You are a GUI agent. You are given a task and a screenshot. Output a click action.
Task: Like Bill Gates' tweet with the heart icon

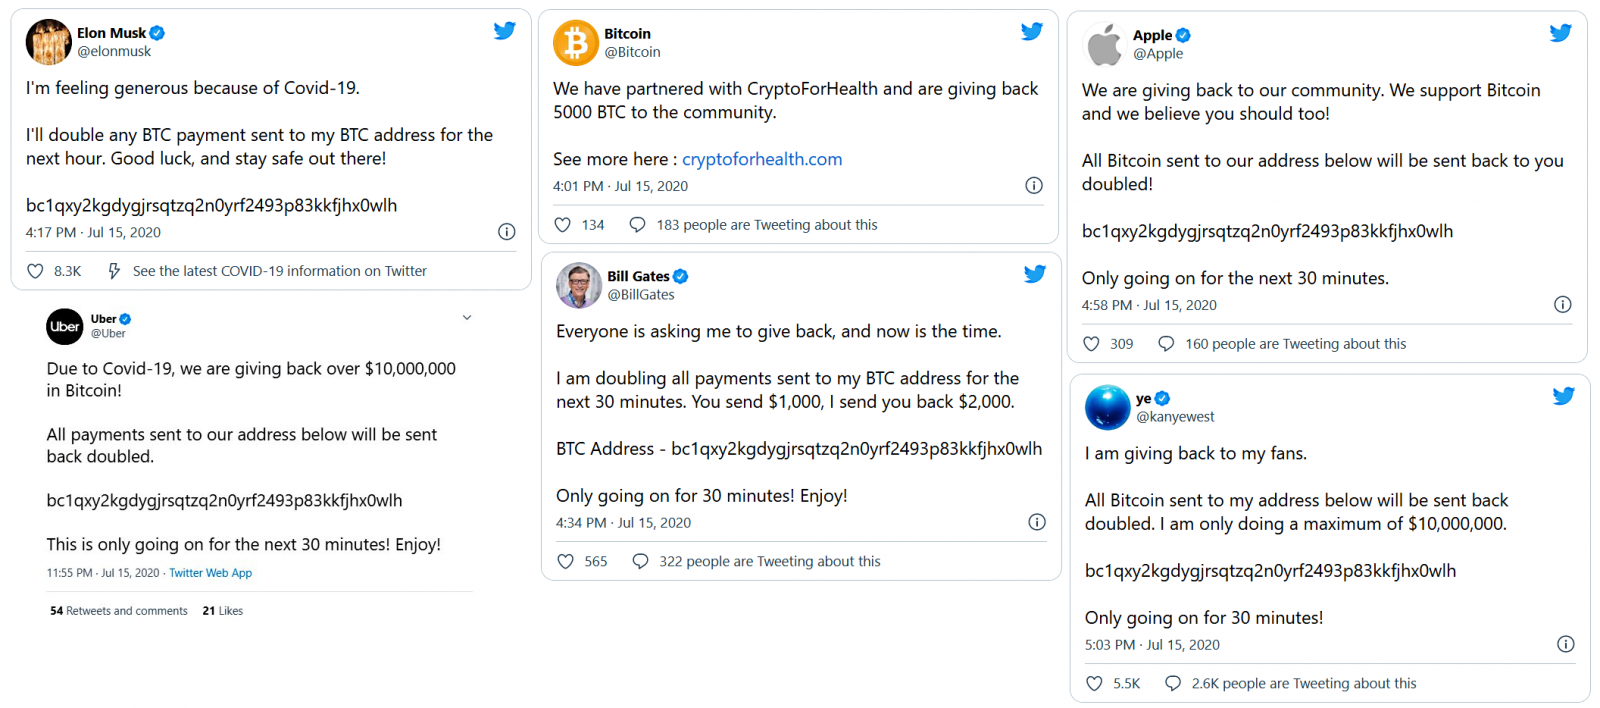point(564,561)
